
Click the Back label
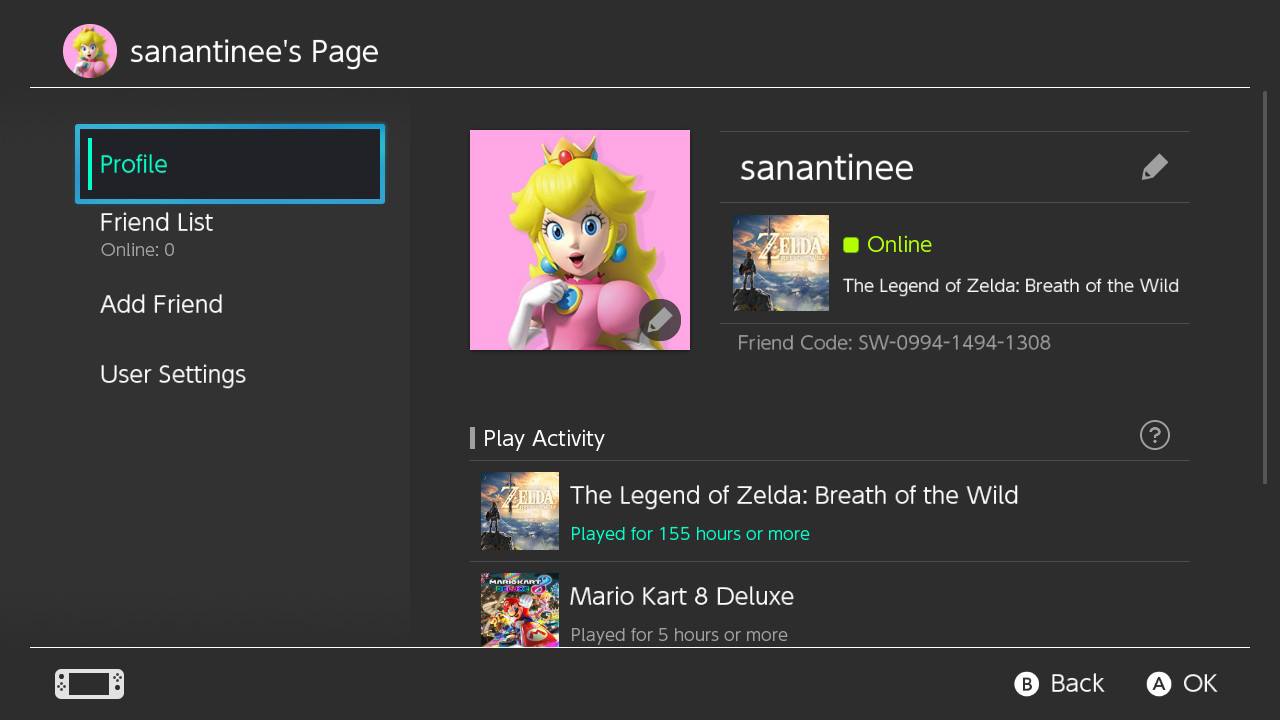[x=1077, y=684]
